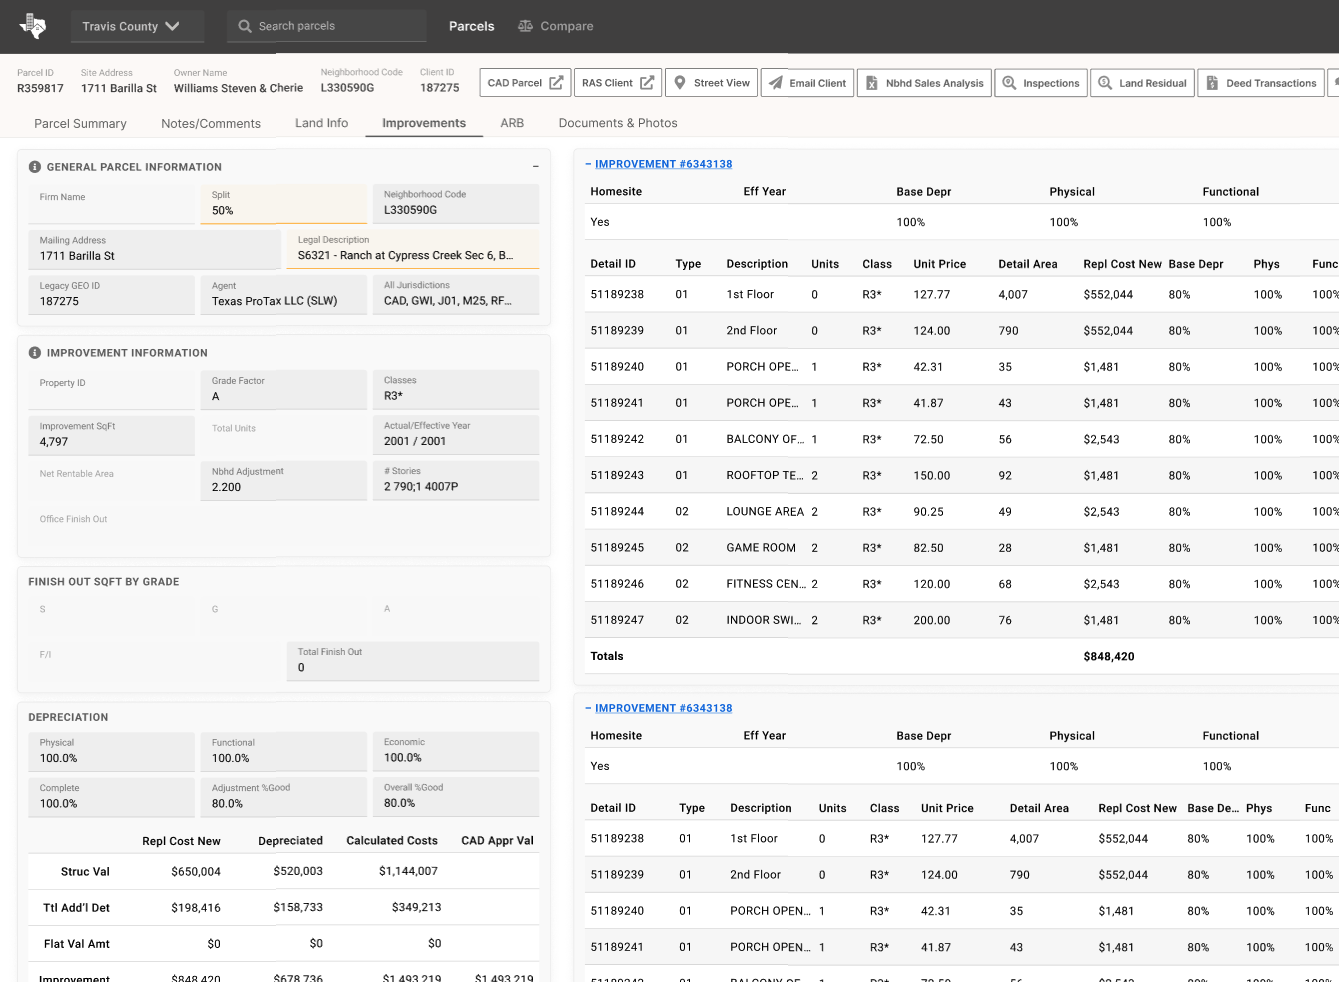
Task: Click the Struc Val Repl Cost New $650,004
Action: tap(196, 872)
